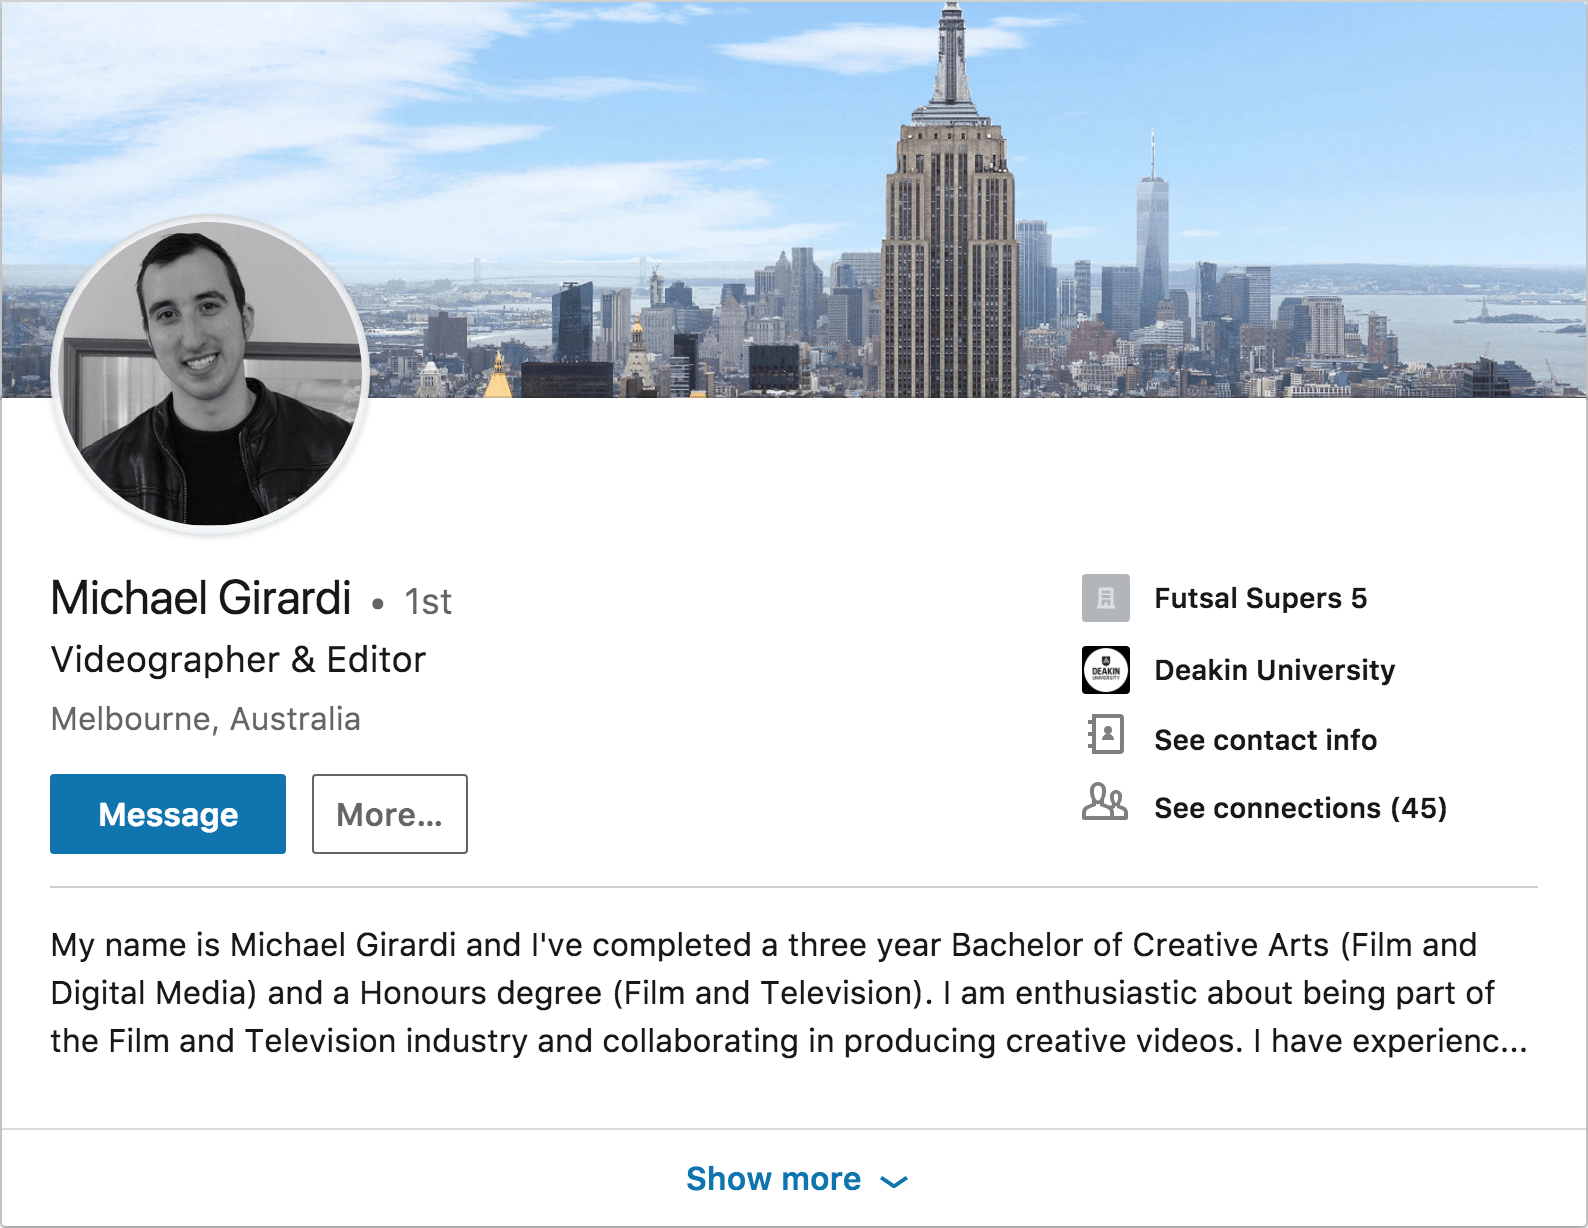Click the contact info address book icon
This screenshot has width=1588, height=1228.
click(1105, 734)
